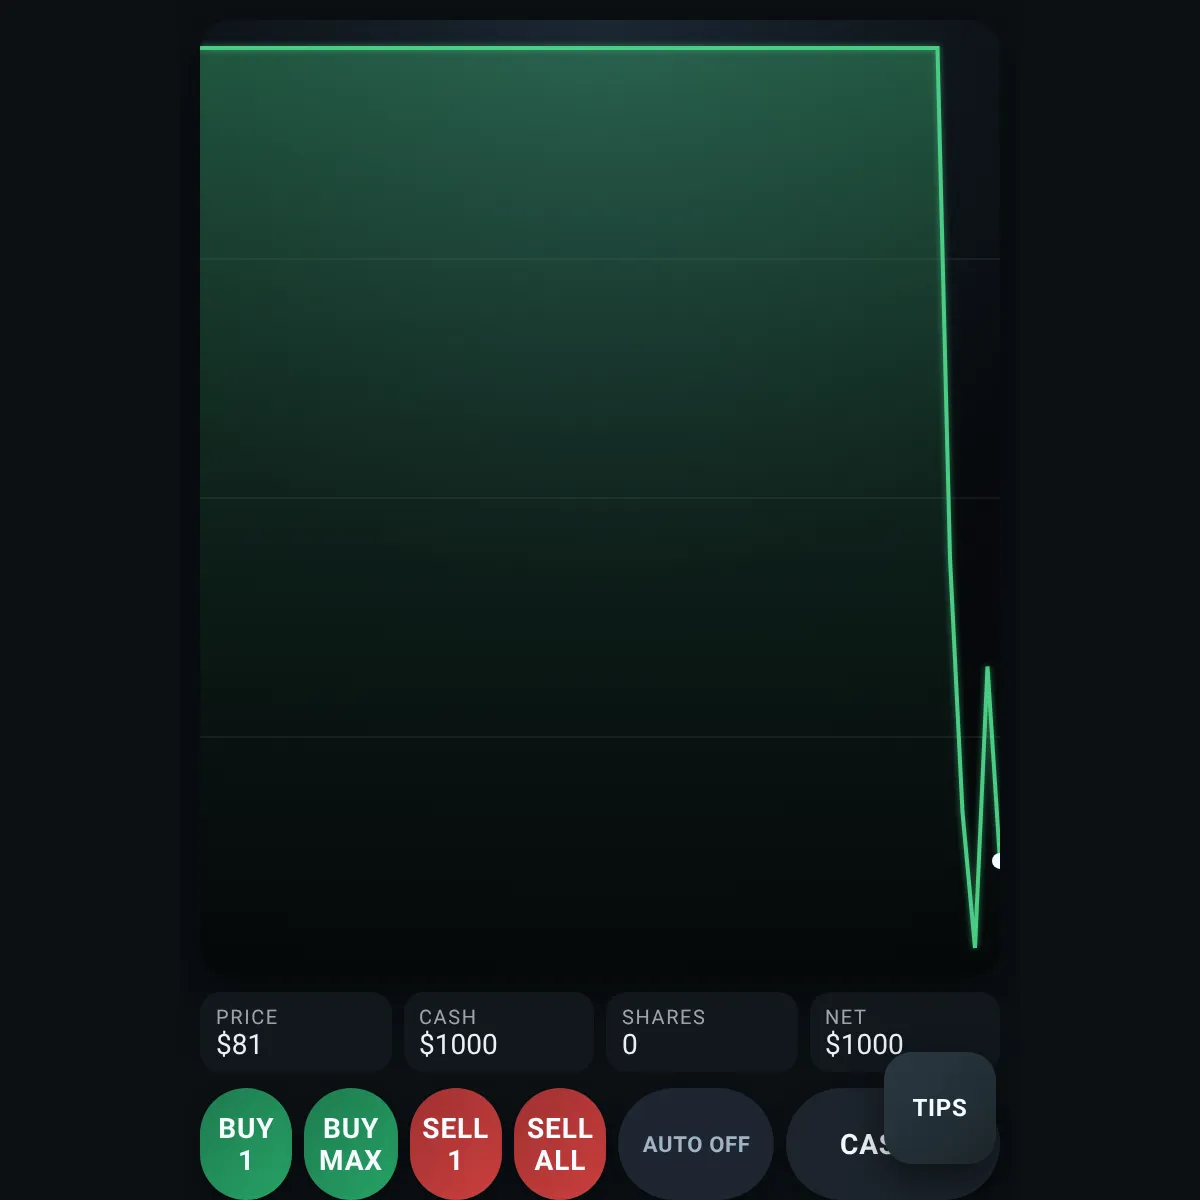Click the flat top line of the price chart
The height and width of the screenshot is (1200, 1200).
click(568, 47)
